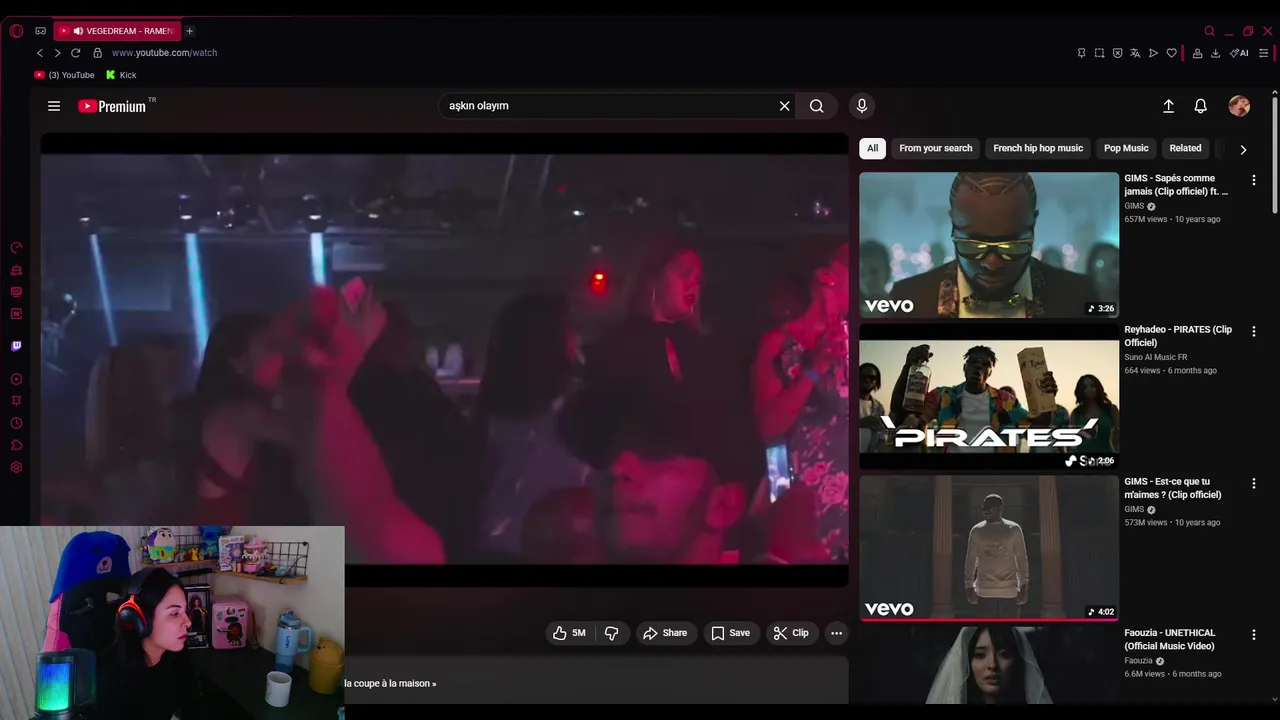
Task: Take a snapshot of the page
Action: point(1099,53)
